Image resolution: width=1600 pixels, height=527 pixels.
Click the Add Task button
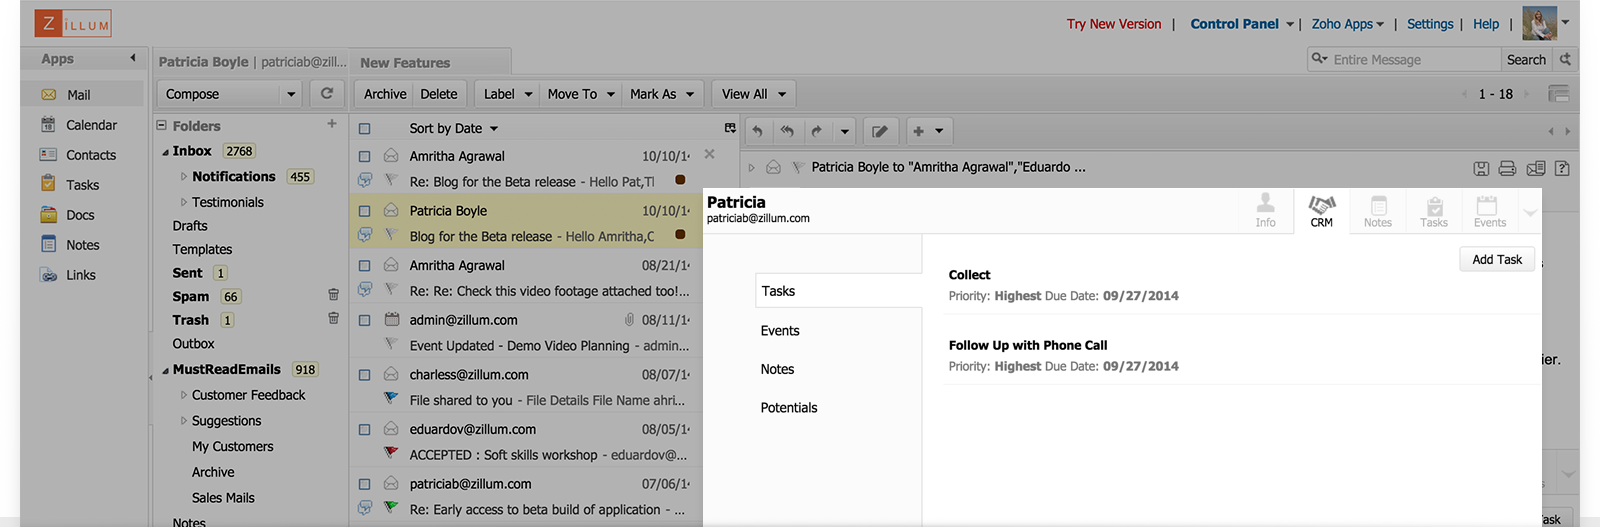coord(1496,260)
